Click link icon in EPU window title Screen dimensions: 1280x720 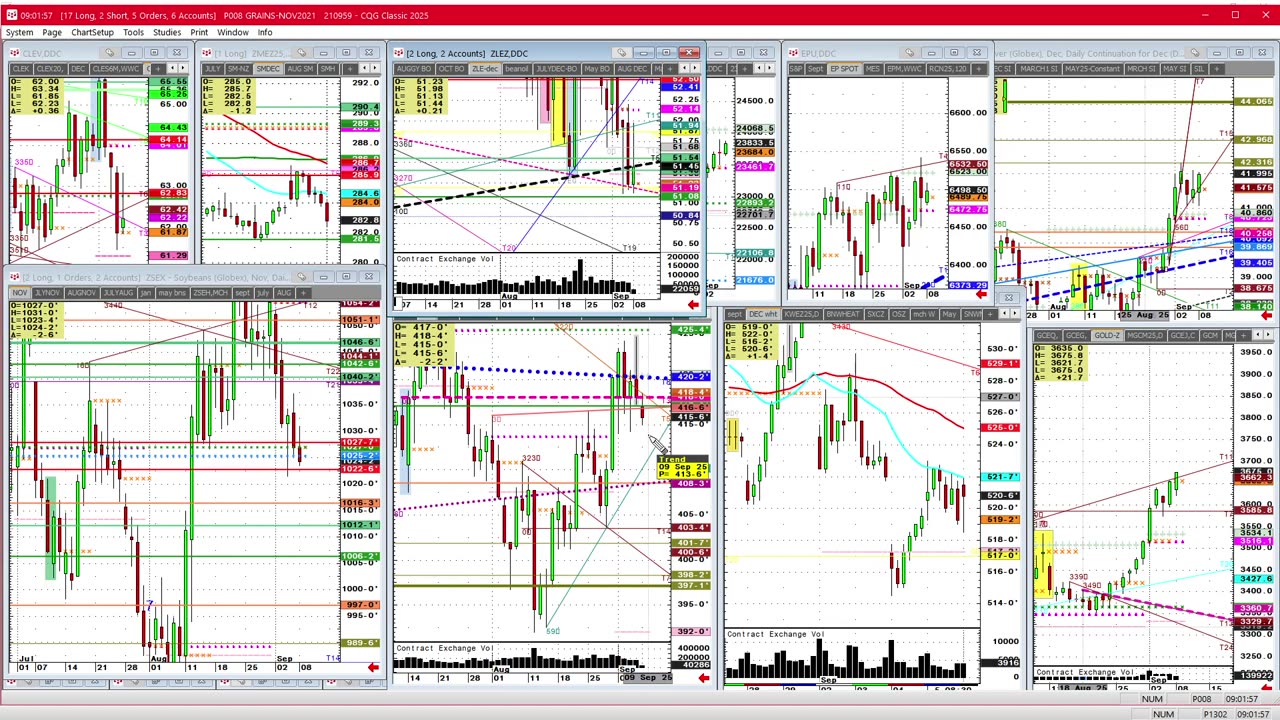909,53
